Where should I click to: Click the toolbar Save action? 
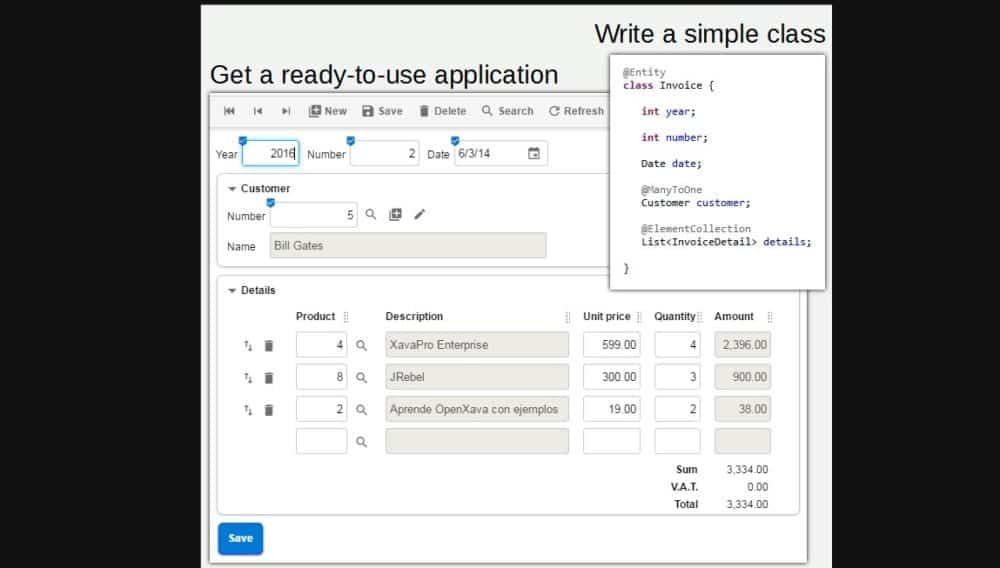(382, 111)
